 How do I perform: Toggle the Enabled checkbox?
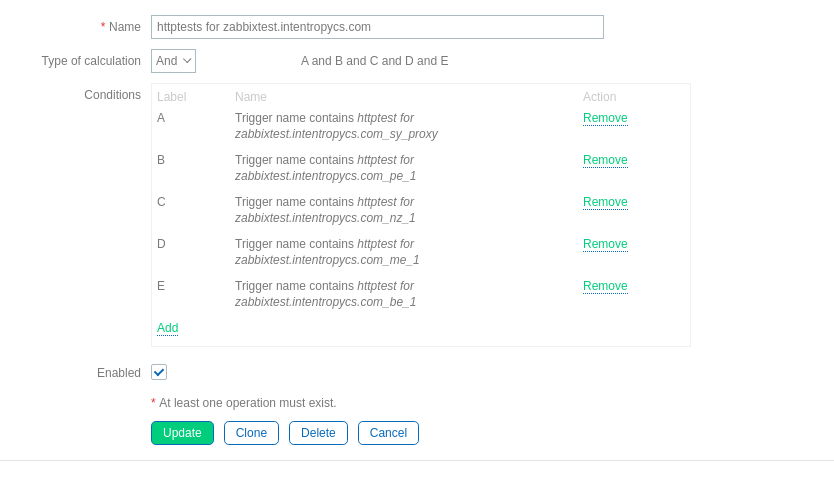[x=159, y=372]
